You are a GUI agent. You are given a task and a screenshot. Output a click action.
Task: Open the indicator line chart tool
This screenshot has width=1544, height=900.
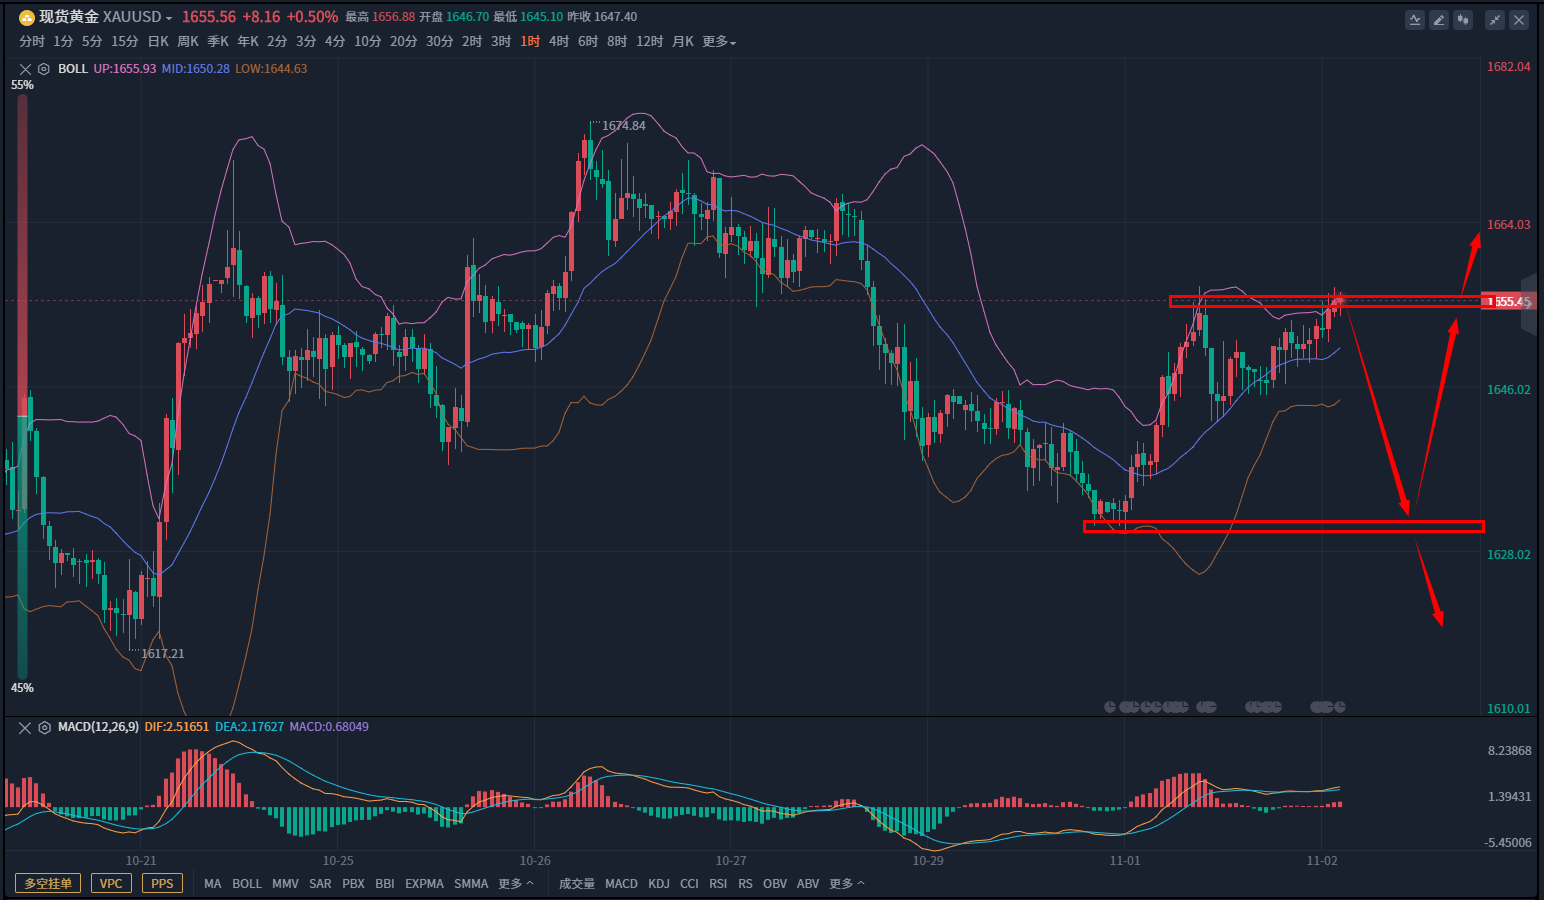pos(1415,20)
